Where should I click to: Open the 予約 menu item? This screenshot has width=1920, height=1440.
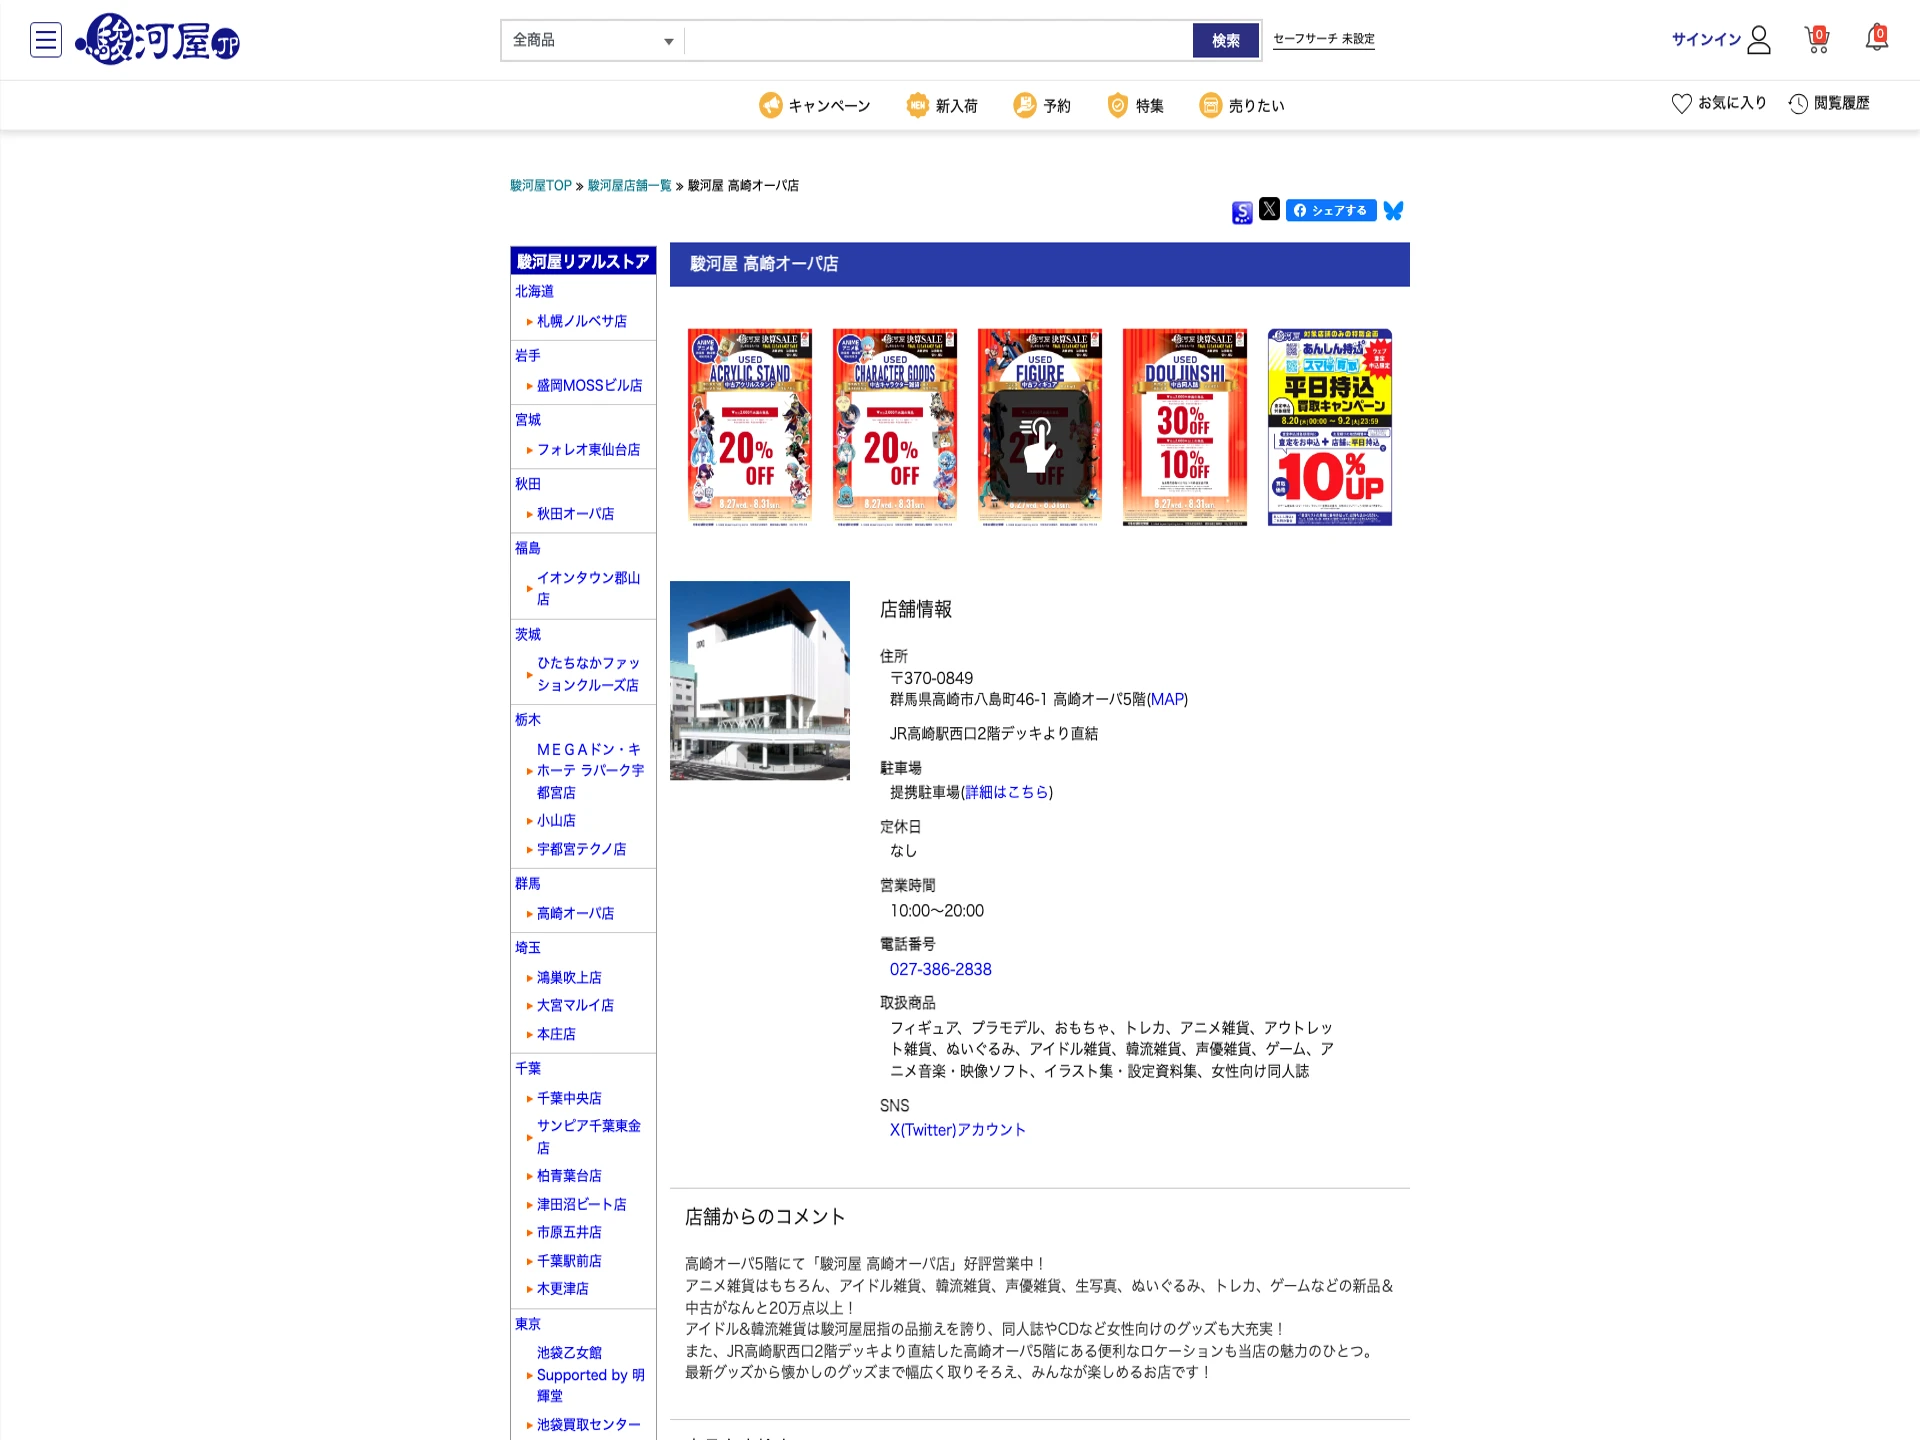point(1042,105)
